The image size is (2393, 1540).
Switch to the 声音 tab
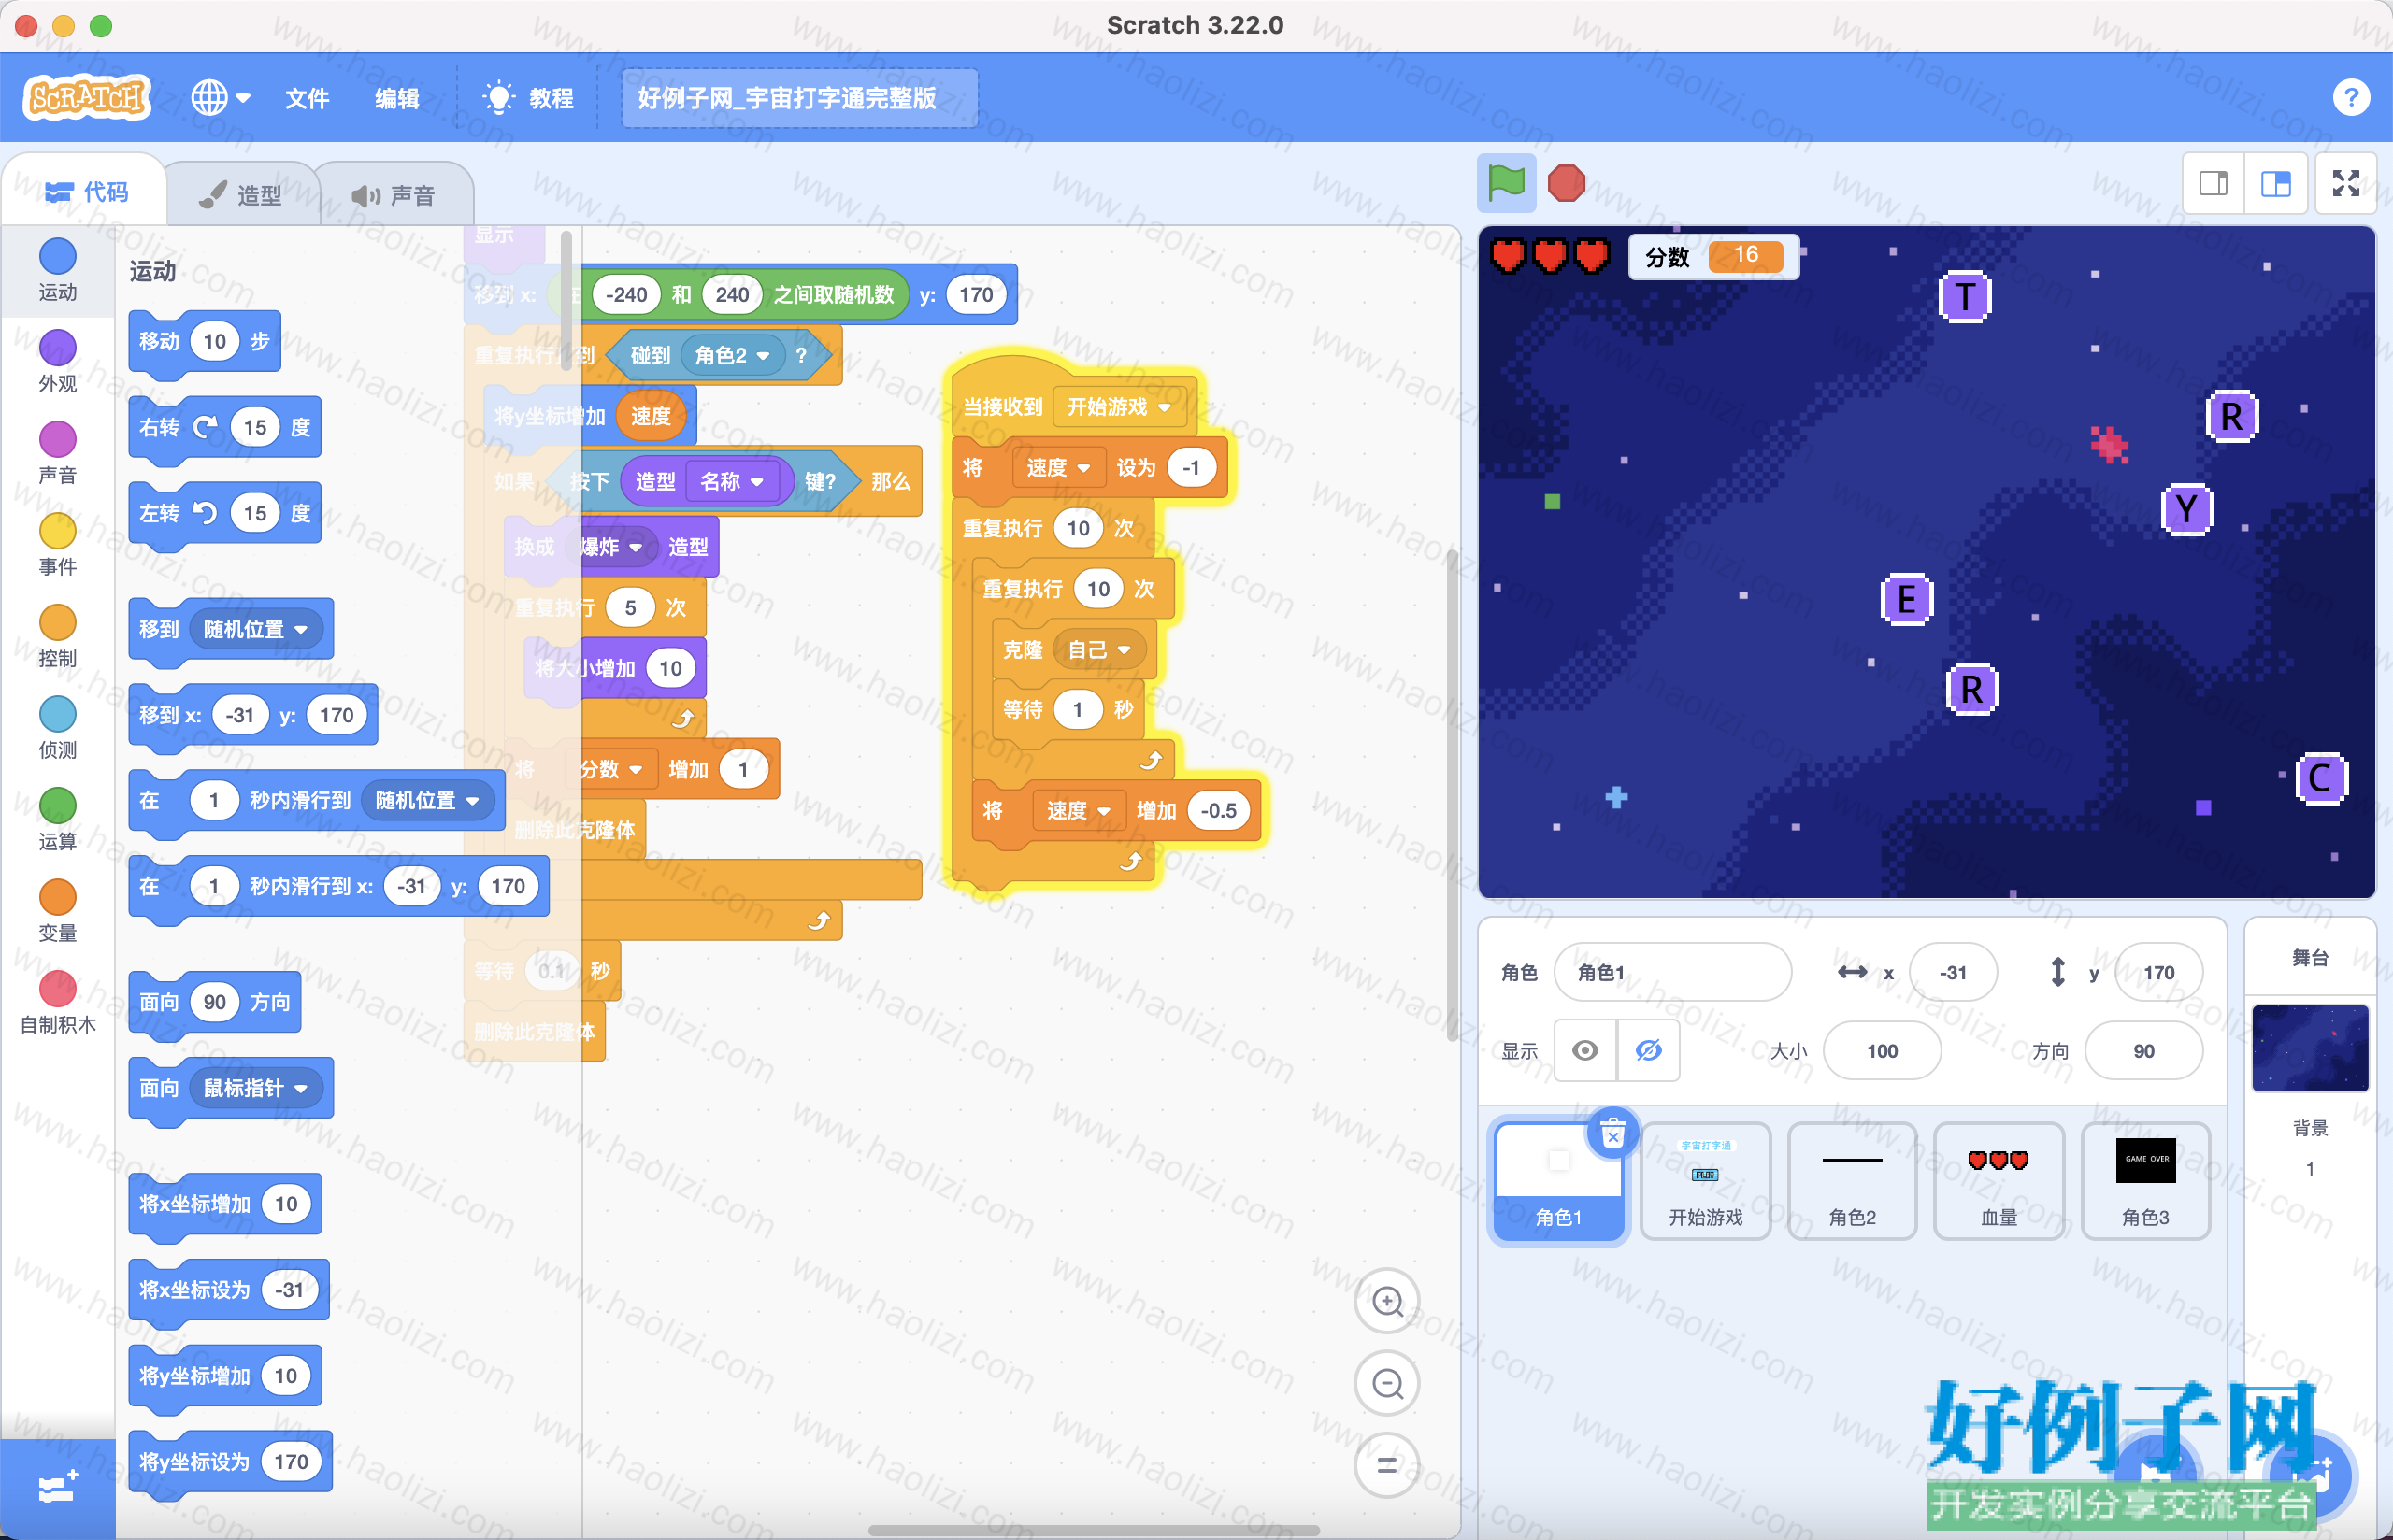point(393,195)
